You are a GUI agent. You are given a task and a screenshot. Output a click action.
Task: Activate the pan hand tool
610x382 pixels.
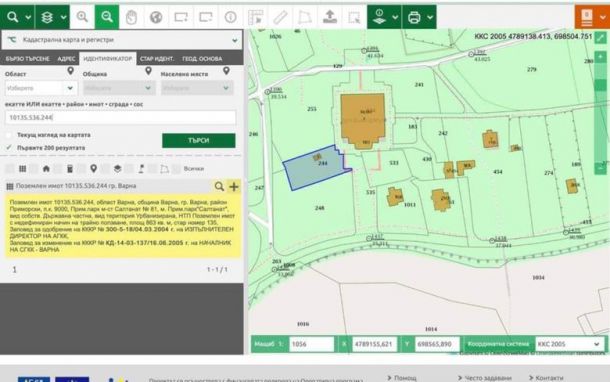click(x=131, y=18)
